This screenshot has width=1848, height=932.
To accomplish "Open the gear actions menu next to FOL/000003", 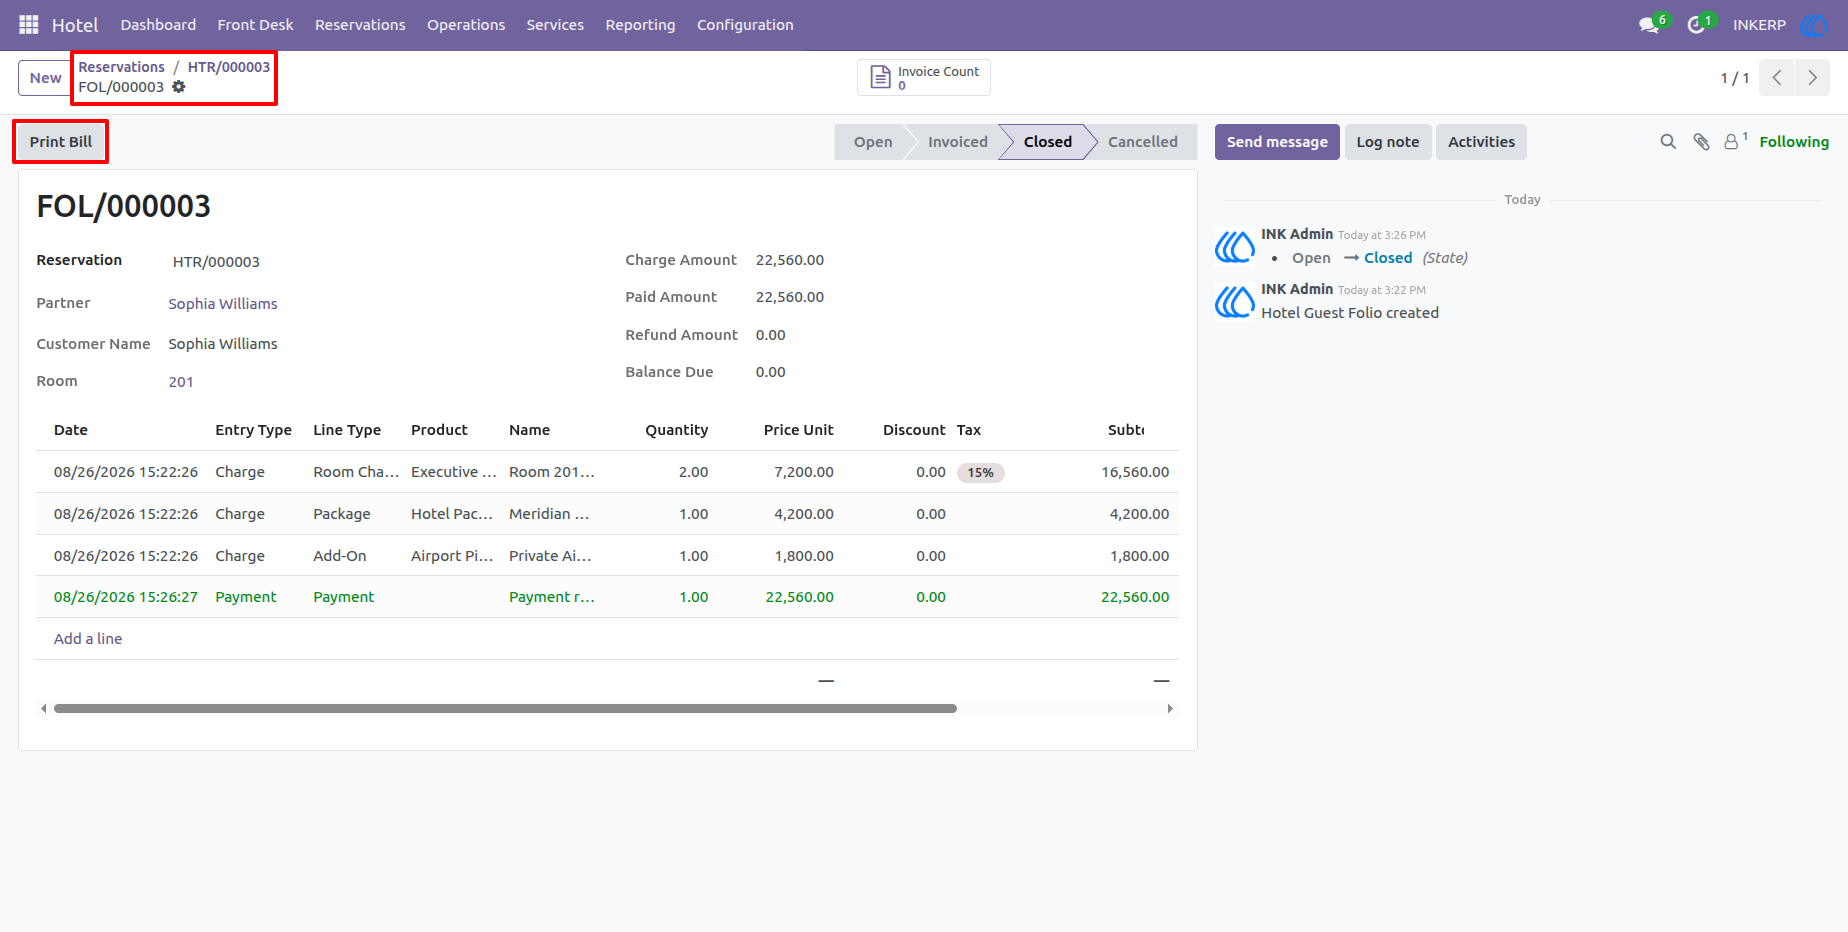I will click(x=179, y=87).
